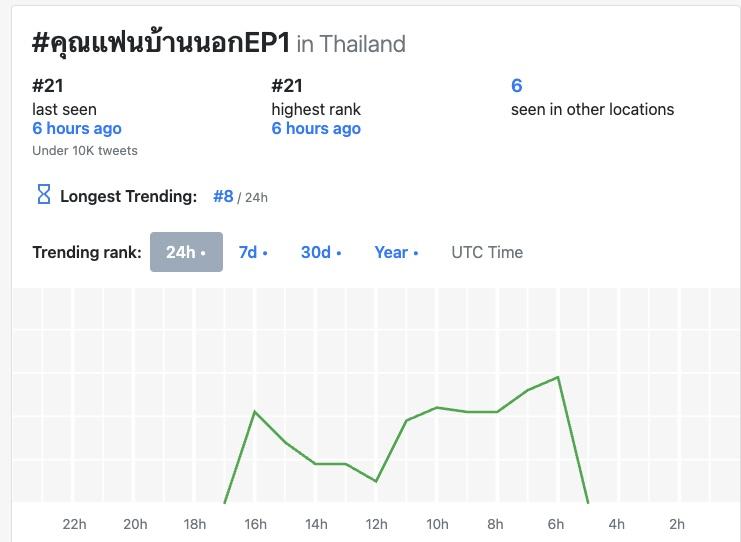Toggle the UTC Time option
This screenshot has width=741, height=542.
coord(487,252)
